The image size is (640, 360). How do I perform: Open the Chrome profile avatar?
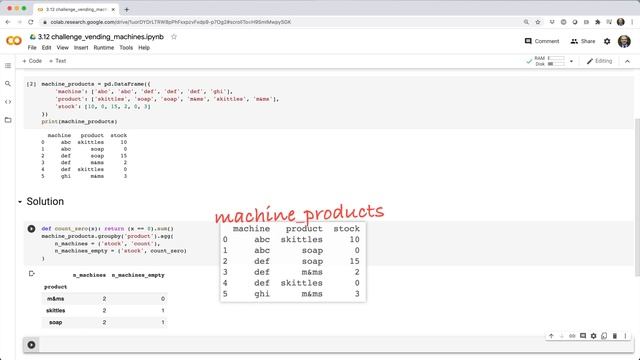coord(621,22)
